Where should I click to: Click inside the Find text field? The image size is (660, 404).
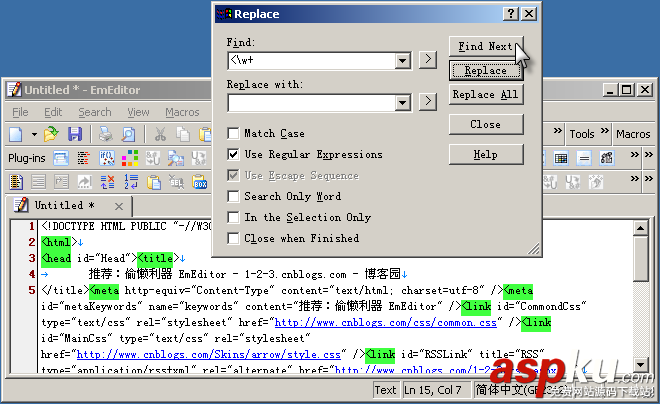[311, 61]
